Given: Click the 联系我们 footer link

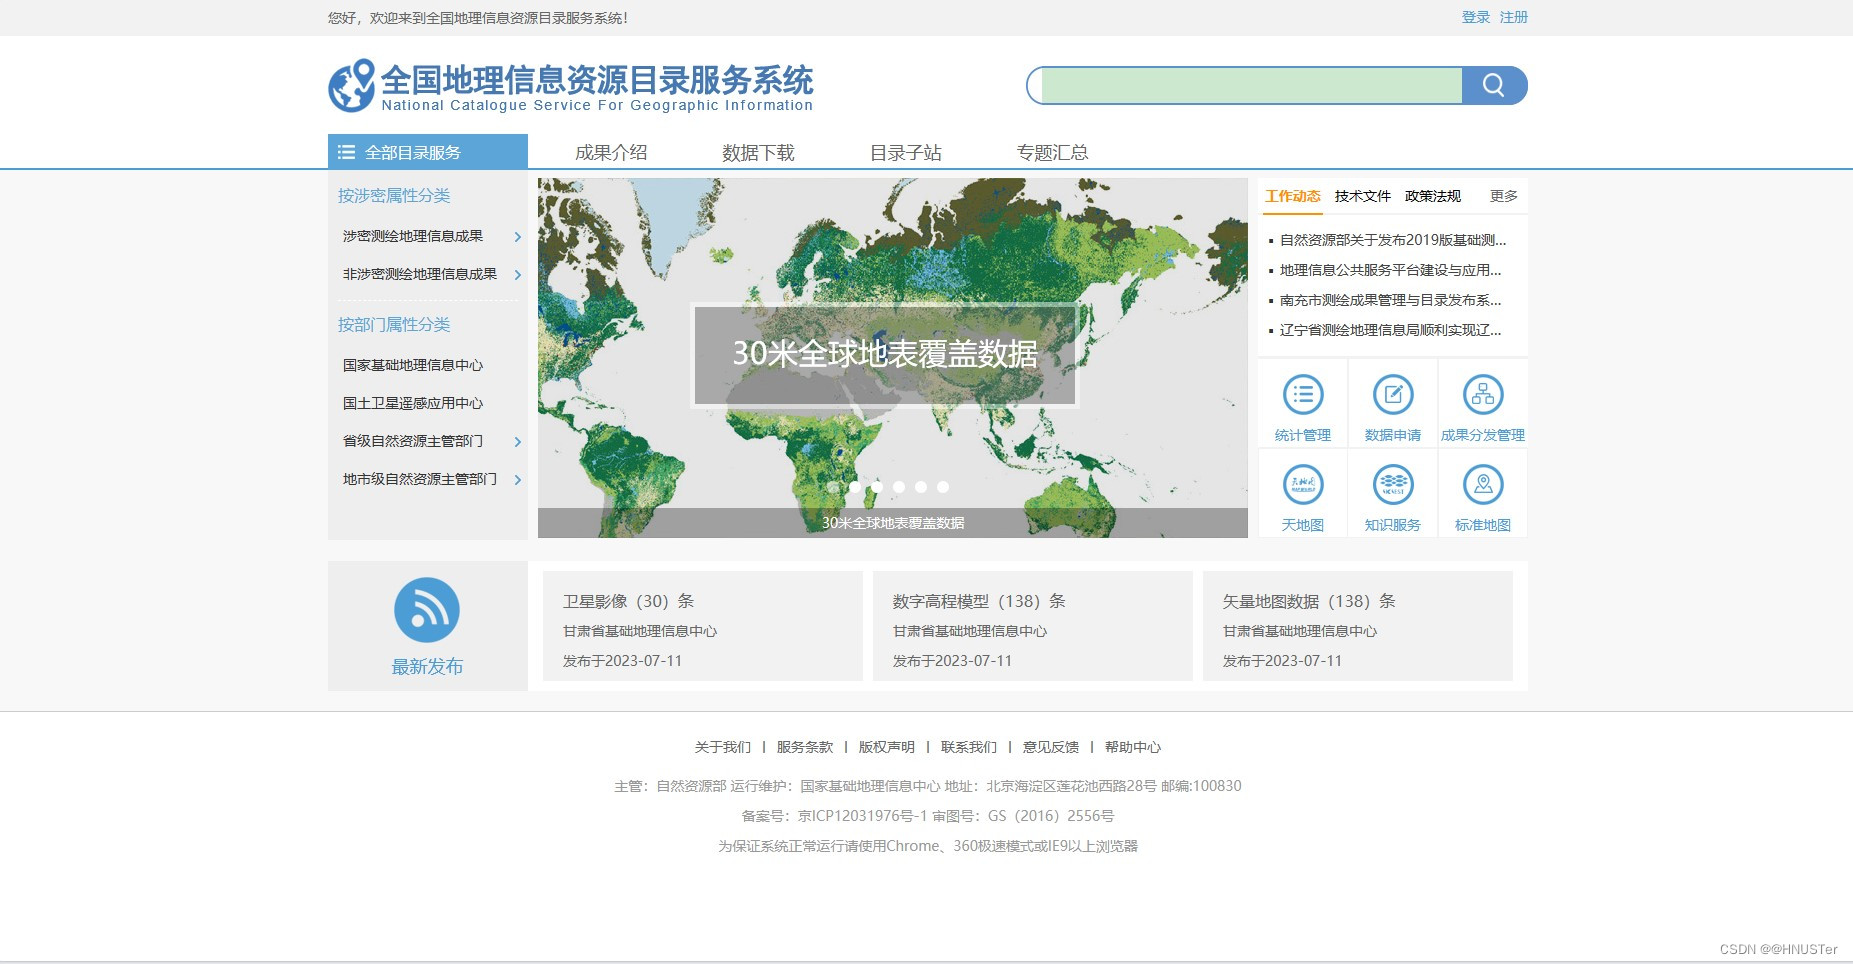Looking at the screenshot, I should [x=969, y=747].
